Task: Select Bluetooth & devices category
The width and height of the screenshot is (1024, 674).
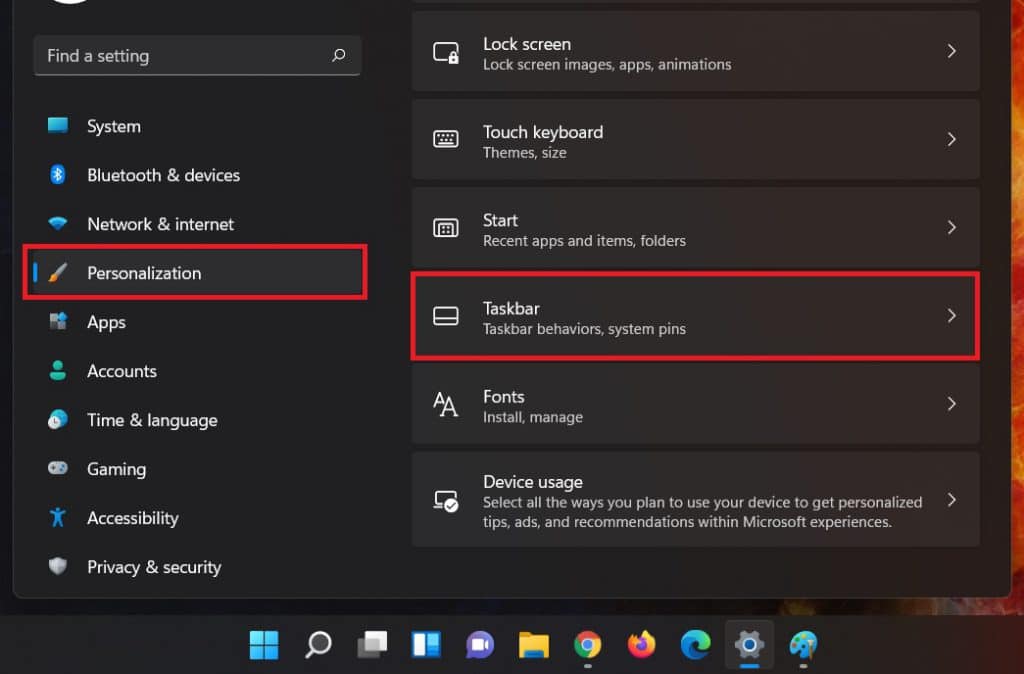Action: 197,175
